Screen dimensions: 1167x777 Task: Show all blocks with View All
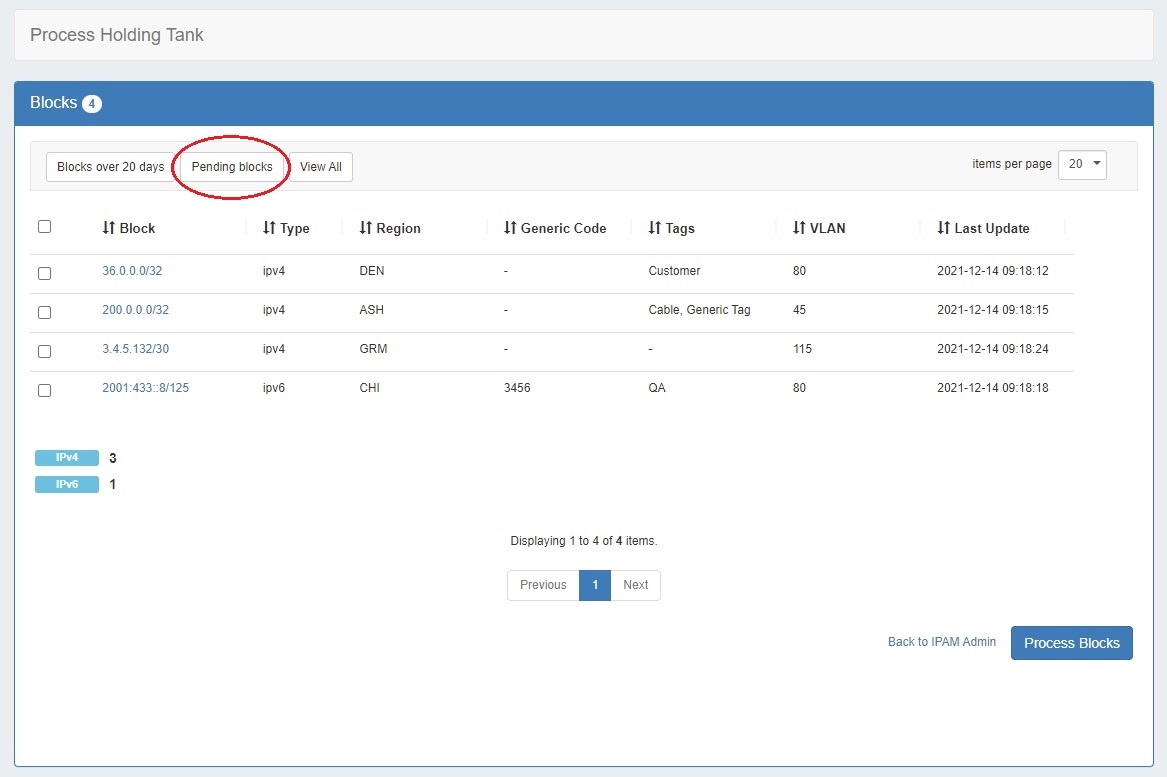tap(321, 167)
